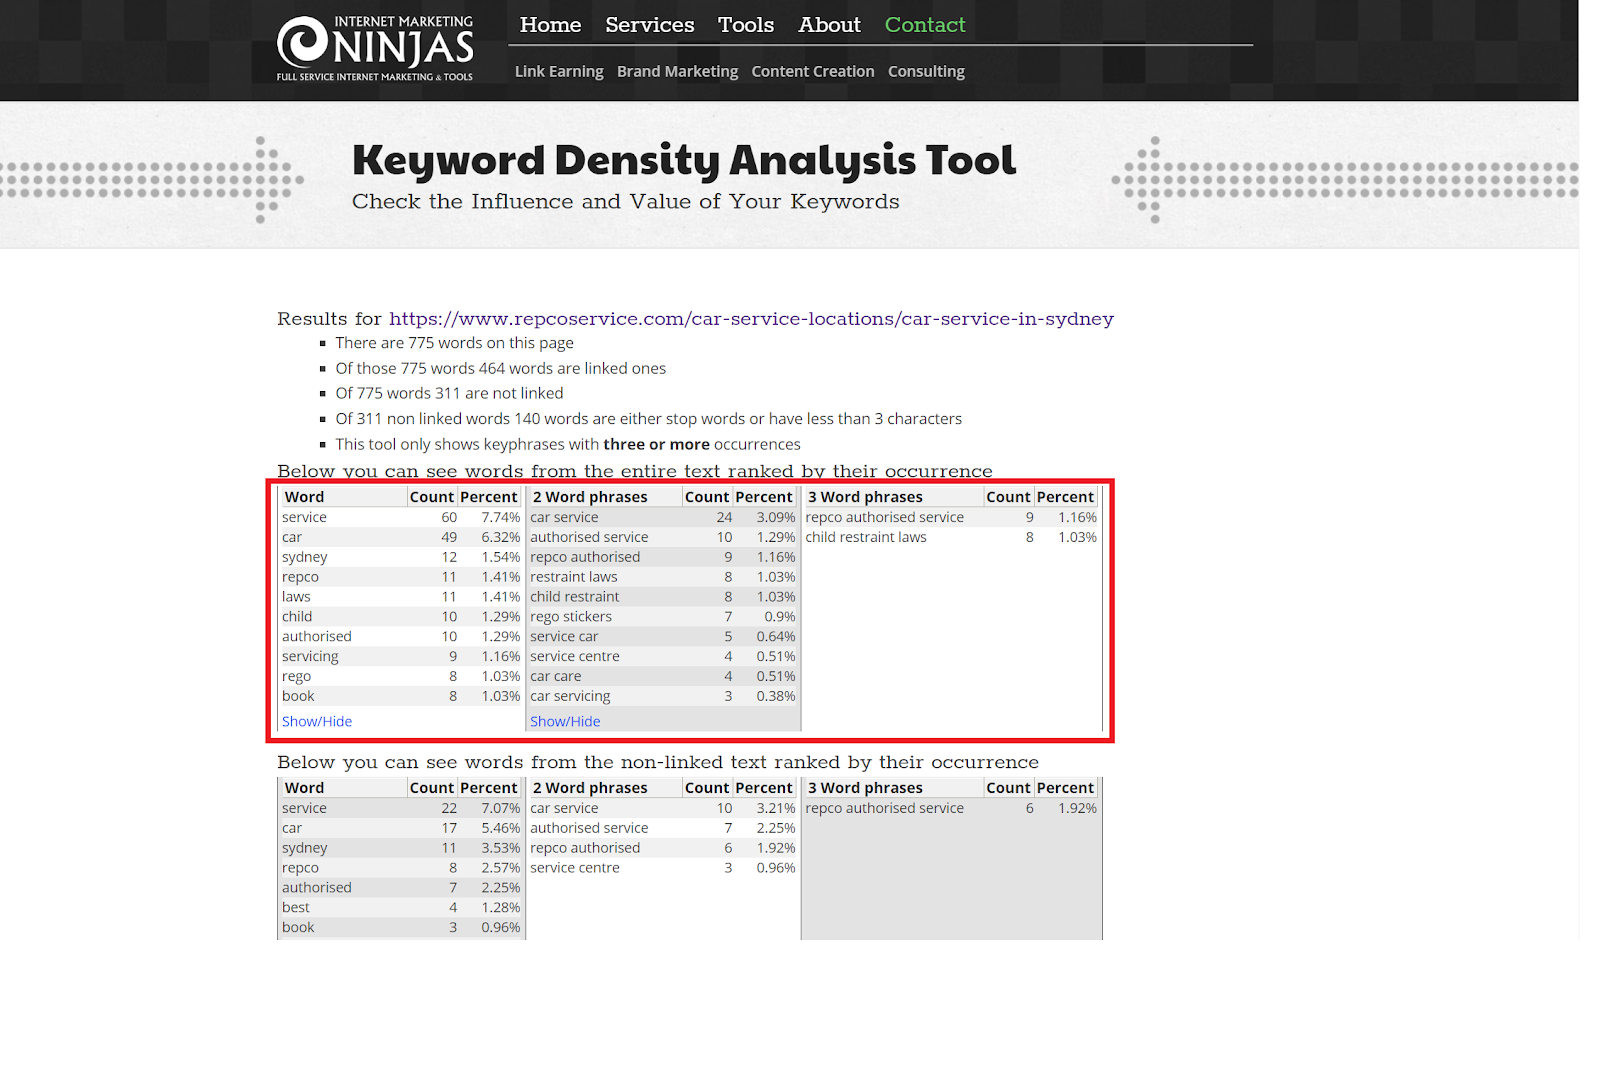Open the Services menu item
The height and width of the screenshot is (1067, 1600).
[x=649, y=25]
